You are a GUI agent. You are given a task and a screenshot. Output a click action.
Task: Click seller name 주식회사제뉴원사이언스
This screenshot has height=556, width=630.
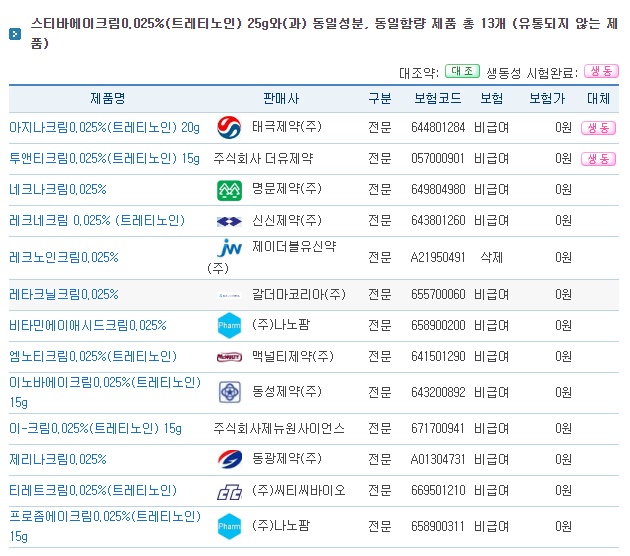[x=279, y=428]
